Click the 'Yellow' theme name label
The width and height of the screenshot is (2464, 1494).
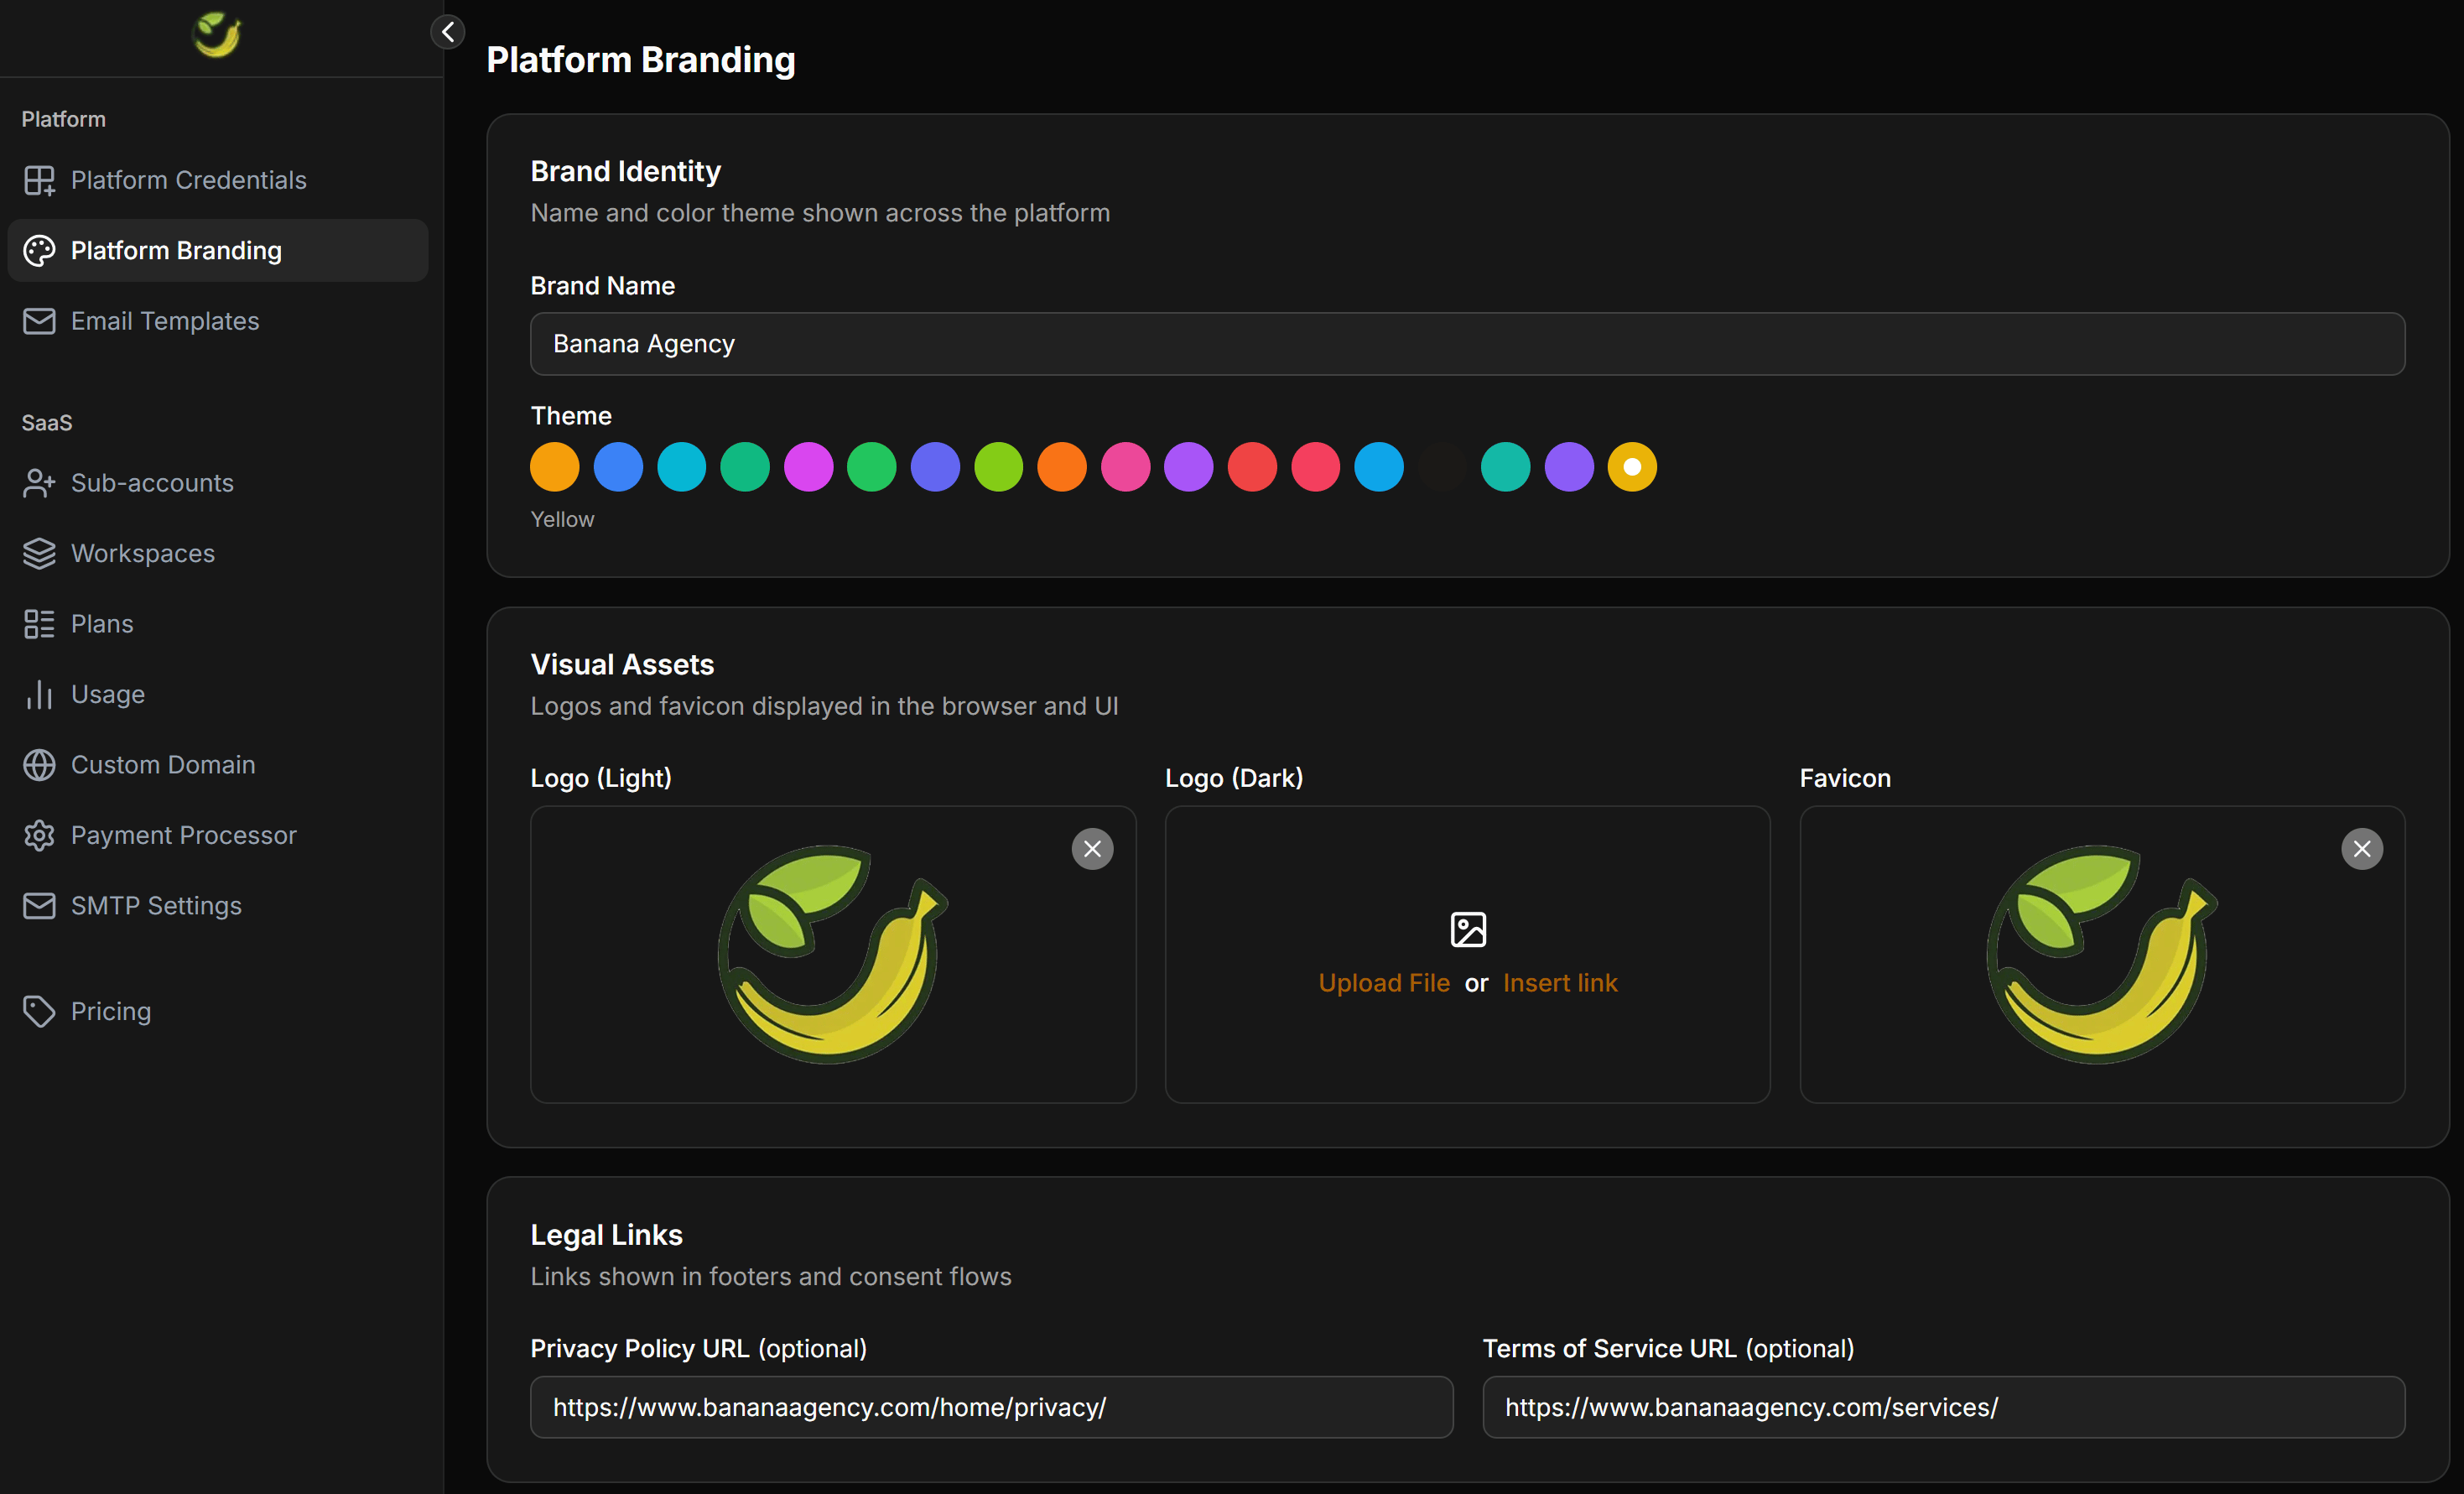point(562,520)
